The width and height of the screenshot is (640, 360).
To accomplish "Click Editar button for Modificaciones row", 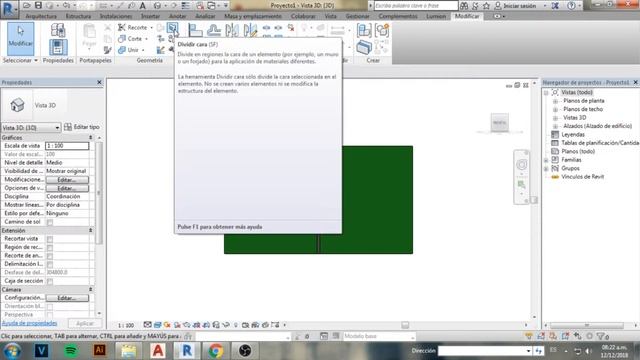I will coord(67,180).
